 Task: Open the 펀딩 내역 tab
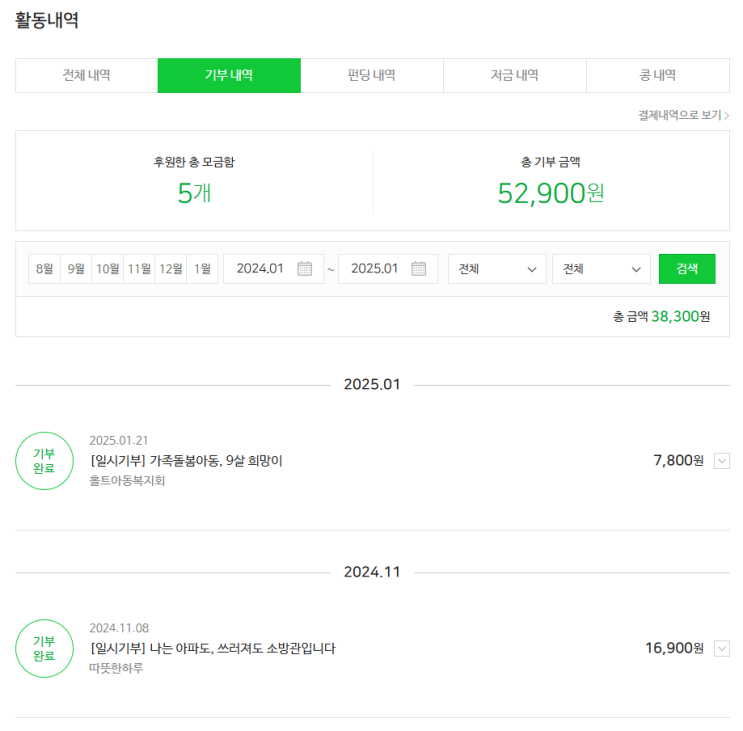(x=371, y=76)
